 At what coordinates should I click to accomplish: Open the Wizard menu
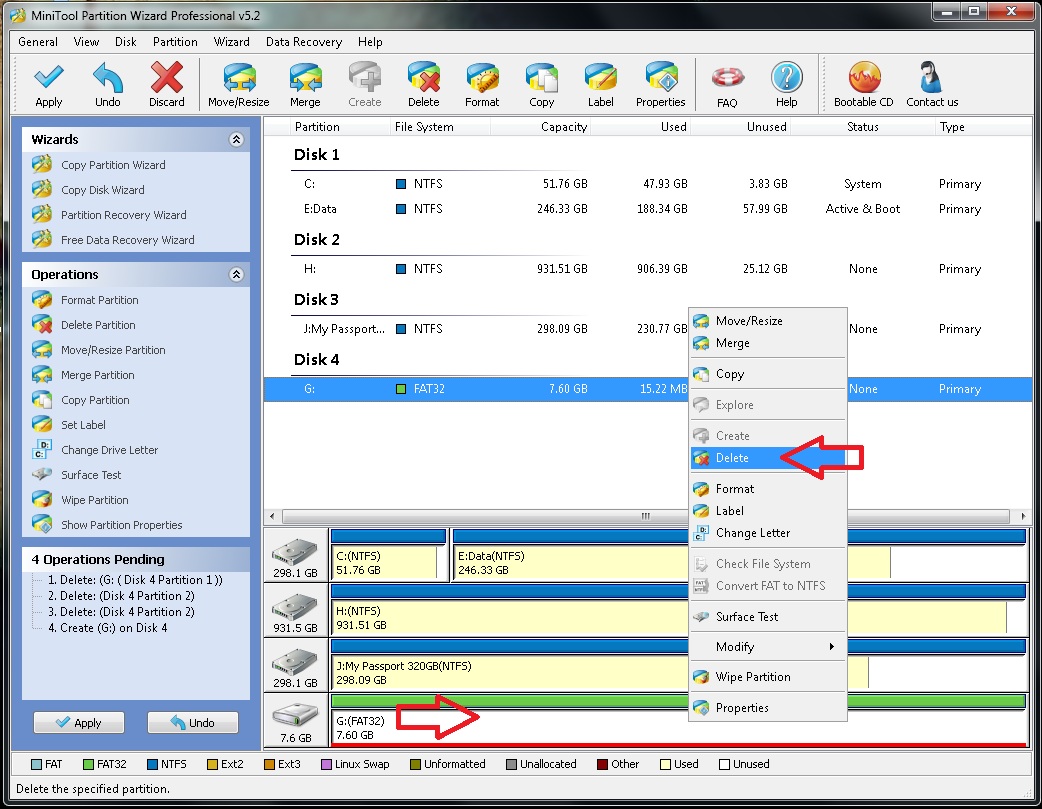231,42
